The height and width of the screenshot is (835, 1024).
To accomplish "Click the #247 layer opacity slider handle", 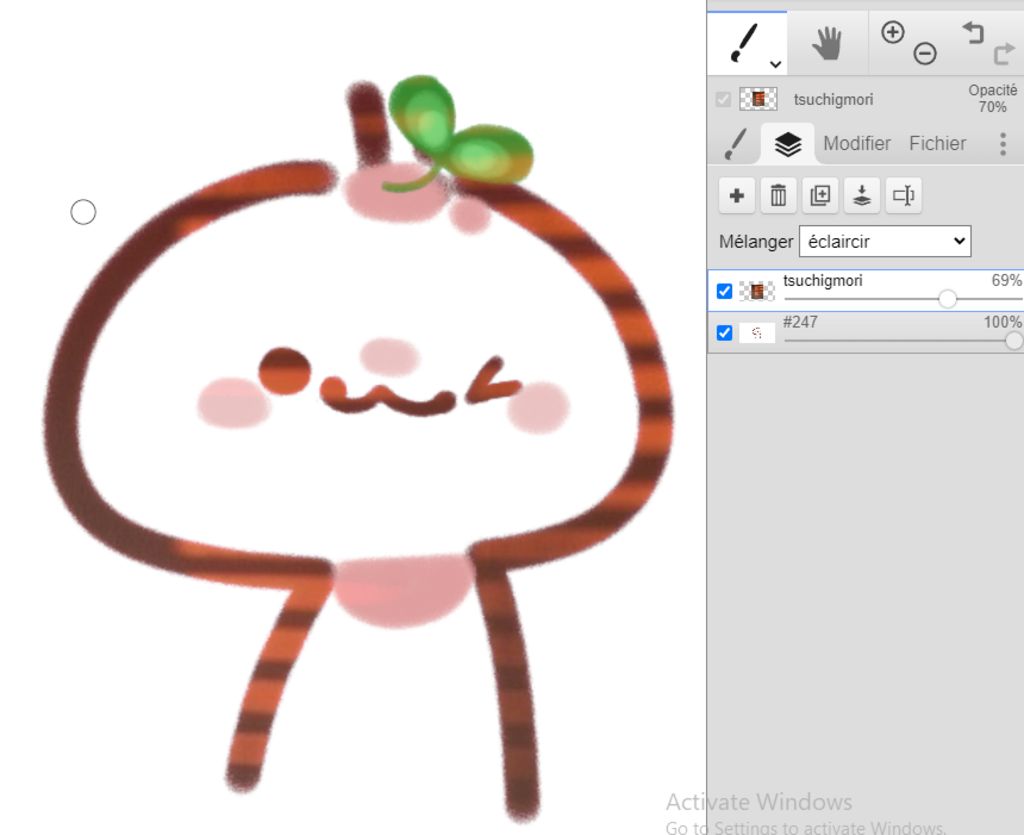I will point(1014,340).
